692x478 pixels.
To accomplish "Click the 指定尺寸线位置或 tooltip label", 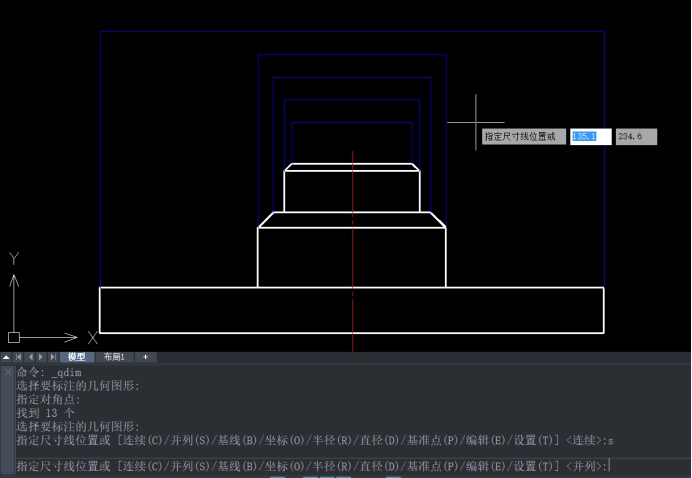I will (523, 136).
